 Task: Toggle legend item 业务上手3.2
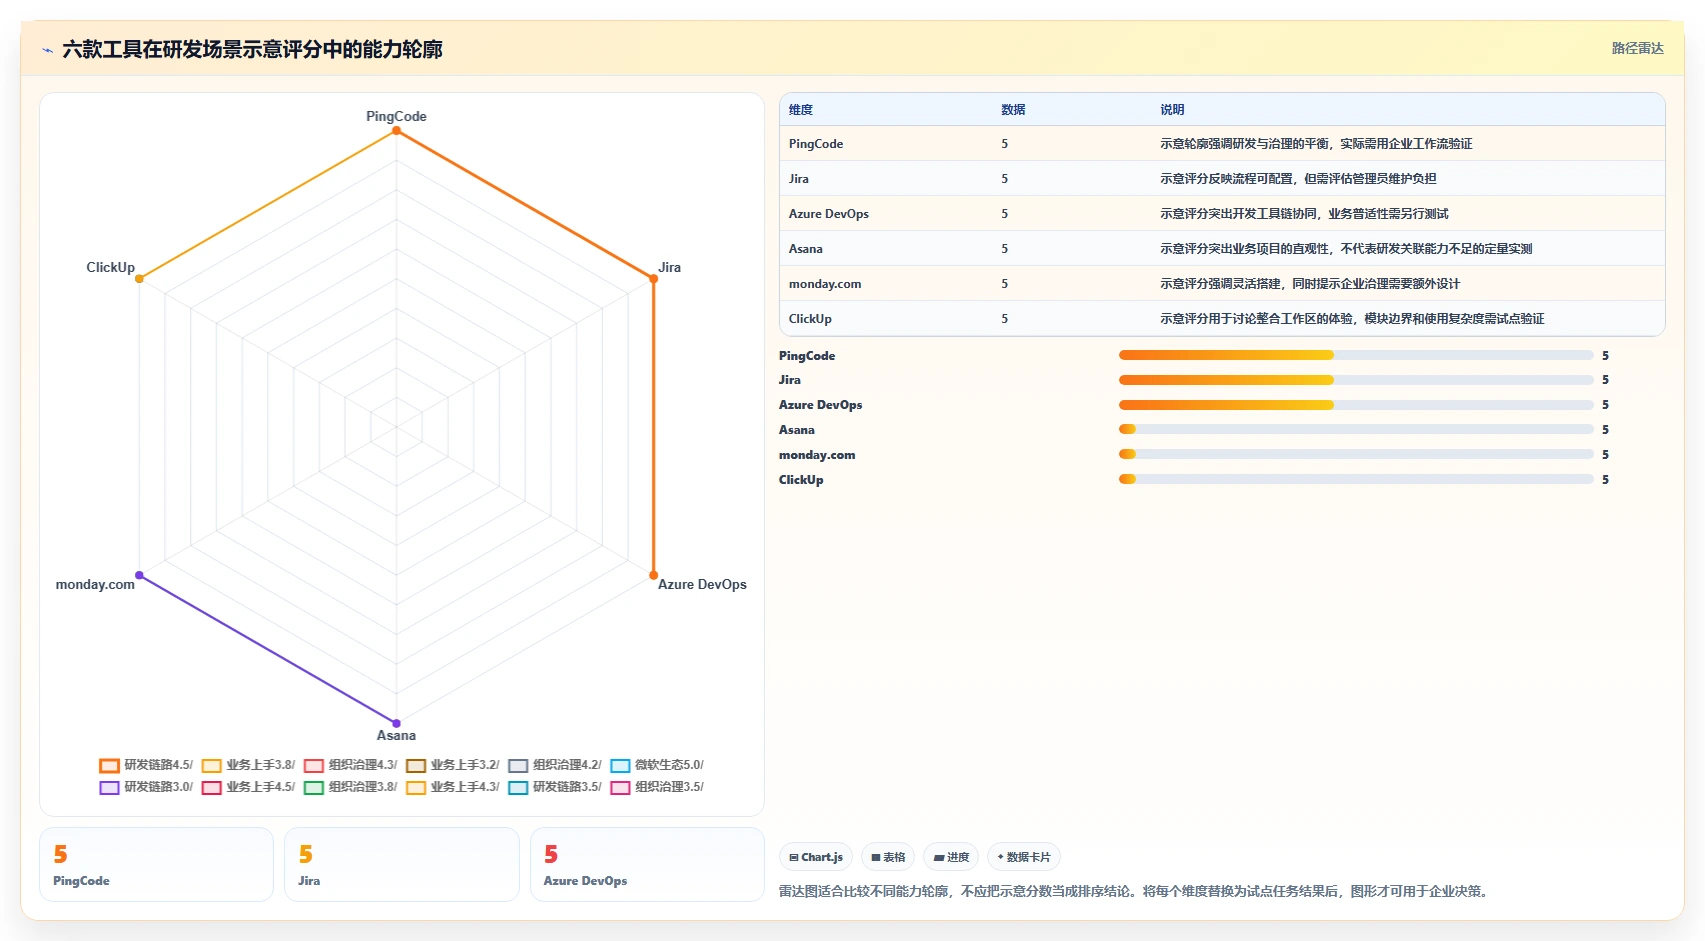point(452,765)
